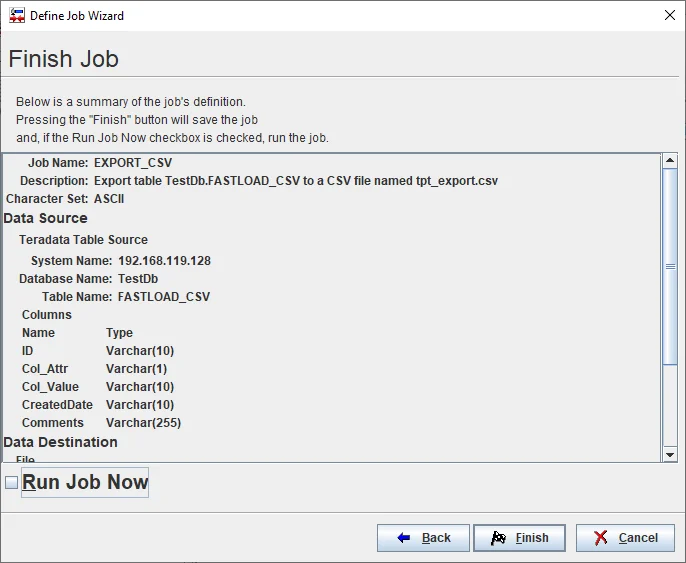Click the checkered flag icon on Finish

[498, 538]
